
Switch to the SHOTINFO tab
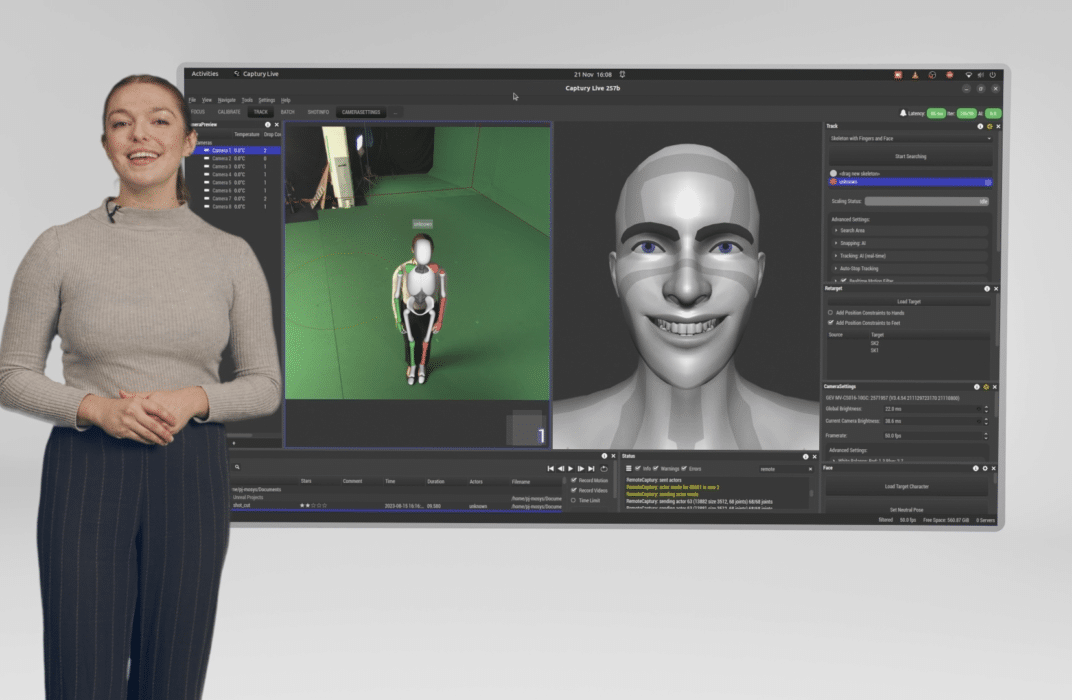318,112
